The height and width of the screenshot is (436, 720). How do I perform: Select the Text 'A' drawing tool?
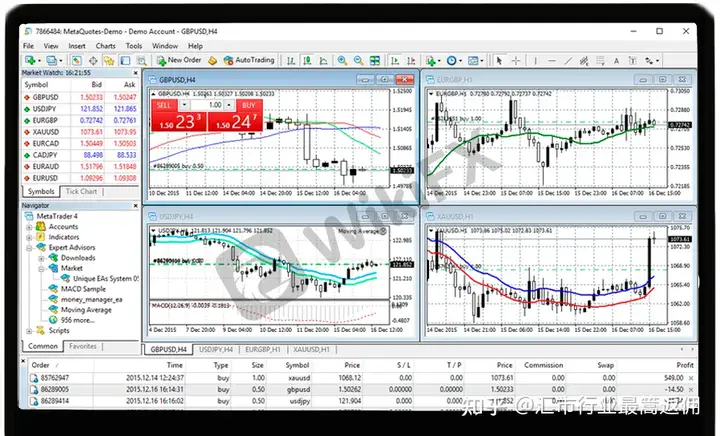616,61
